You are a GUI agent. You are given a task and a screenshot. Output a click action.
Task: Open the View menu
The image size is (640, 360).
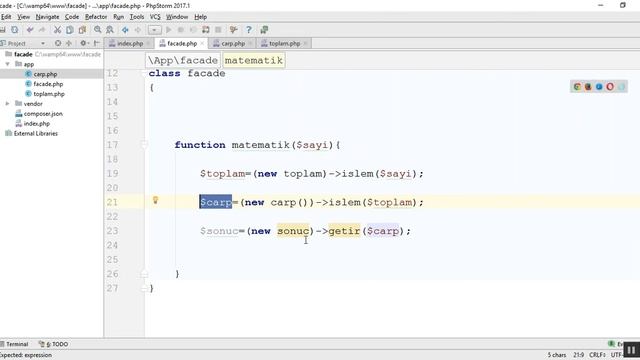click(23, 17)
